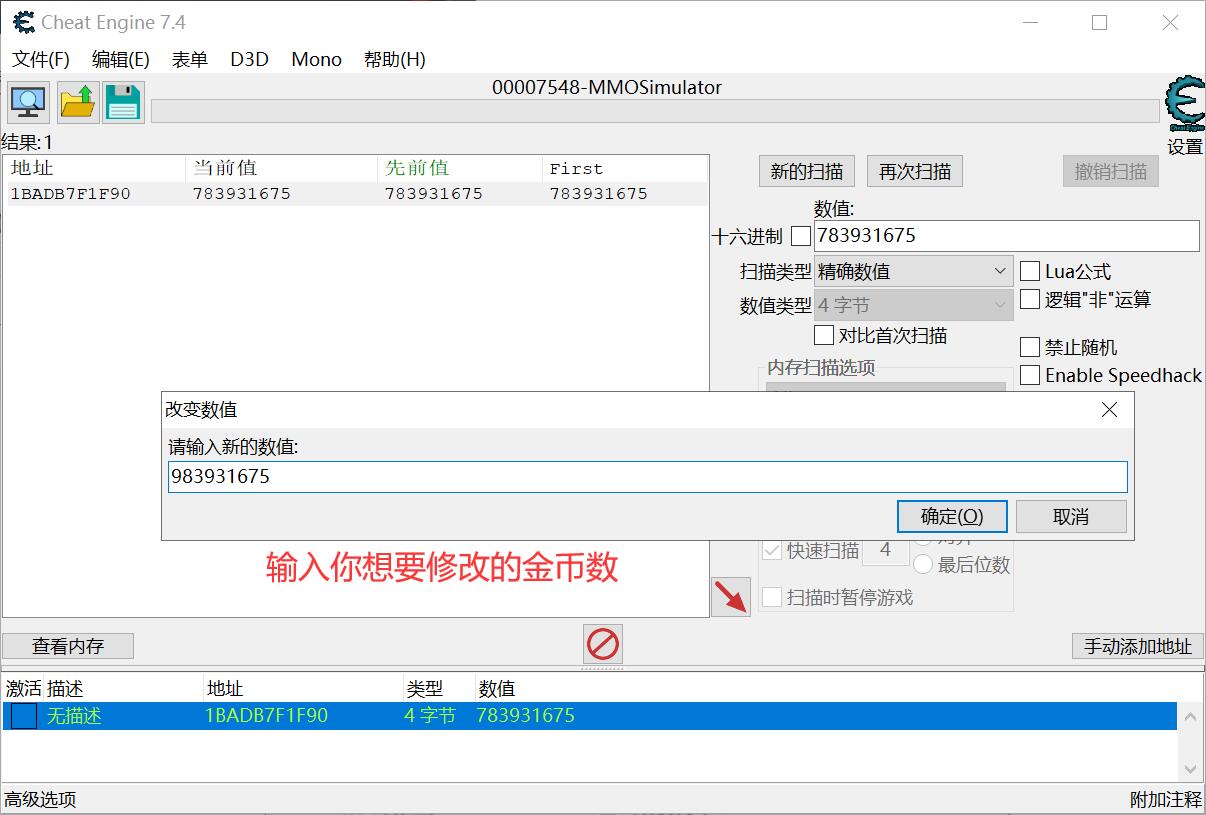Open the 文件(F) menu
The image size is (1206, 815).
click(41, 59)
